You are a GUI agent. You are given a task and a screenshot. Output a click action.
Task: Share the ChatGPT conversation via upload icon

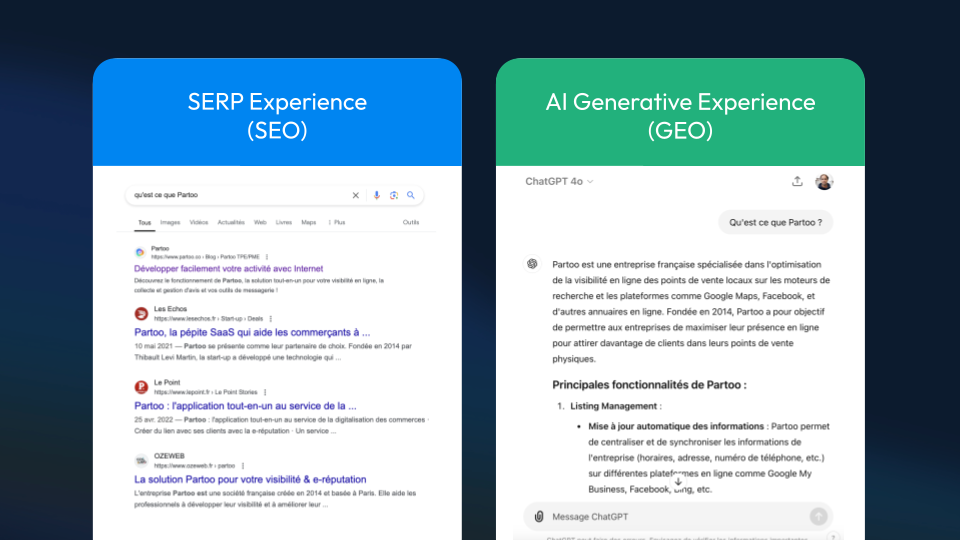click(797, 181)
